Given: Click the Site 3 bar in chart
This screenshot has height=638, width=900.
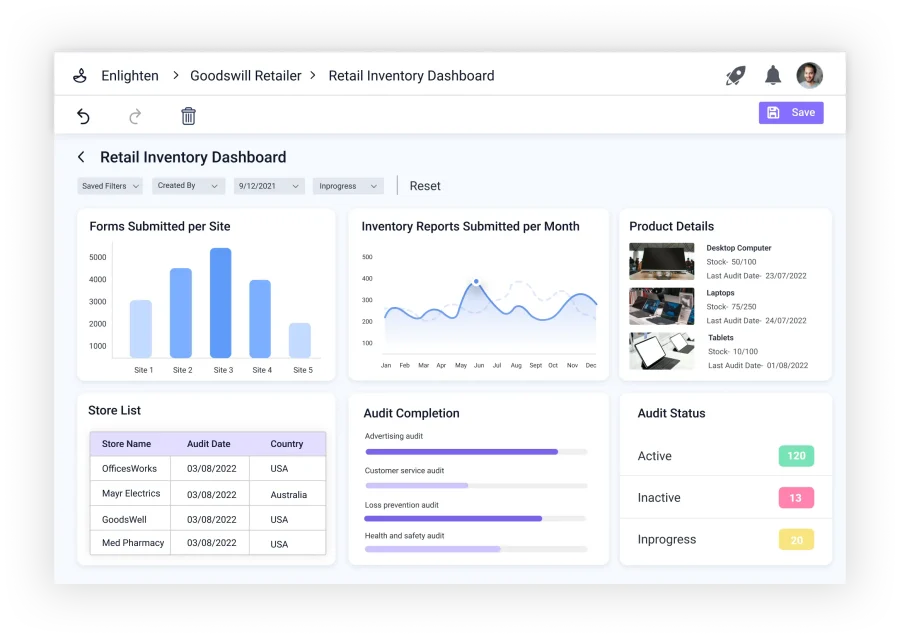Looking at the screenshot, I should [x=221, y=303].
